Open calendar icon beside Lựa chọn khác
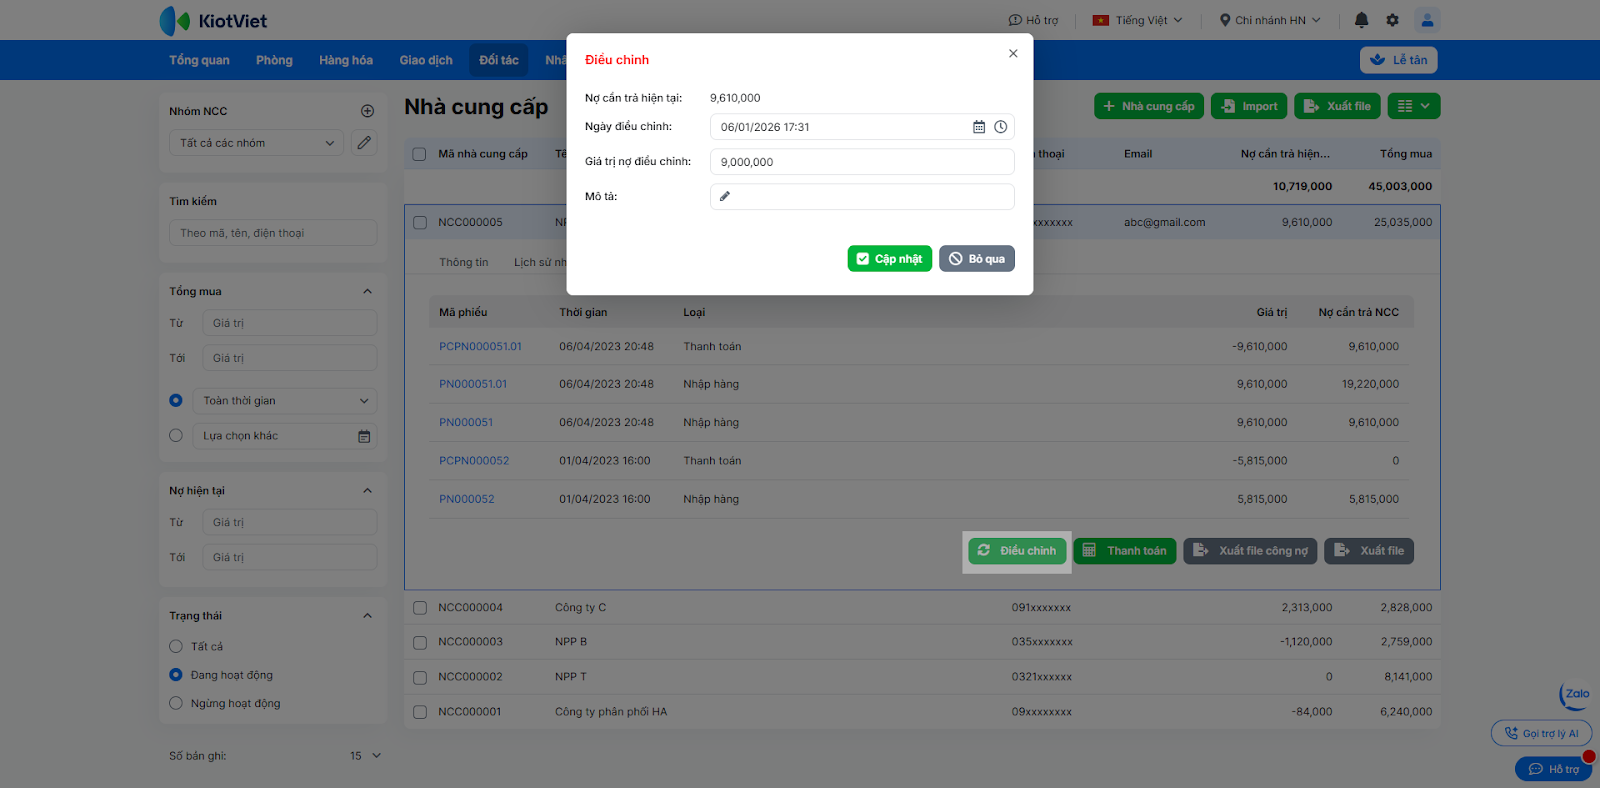 (364, 436)
